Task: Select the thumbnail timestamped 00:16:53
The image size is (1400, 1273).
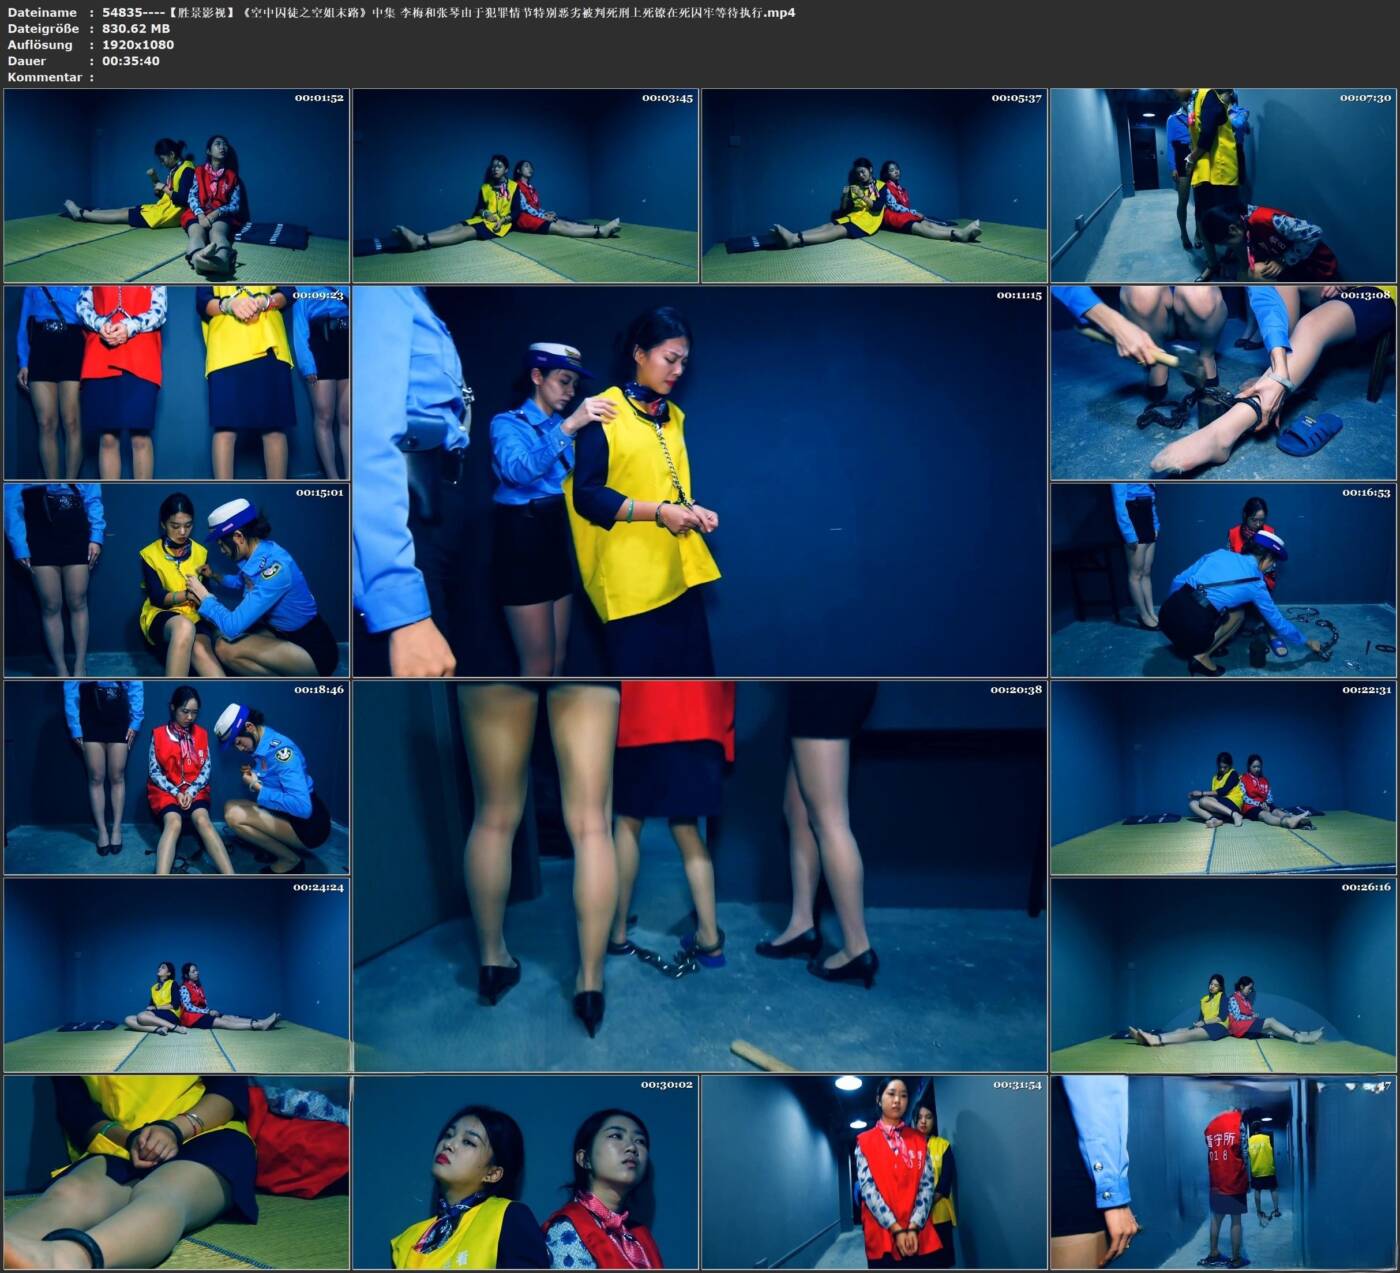Action: tap(1223, 580)
